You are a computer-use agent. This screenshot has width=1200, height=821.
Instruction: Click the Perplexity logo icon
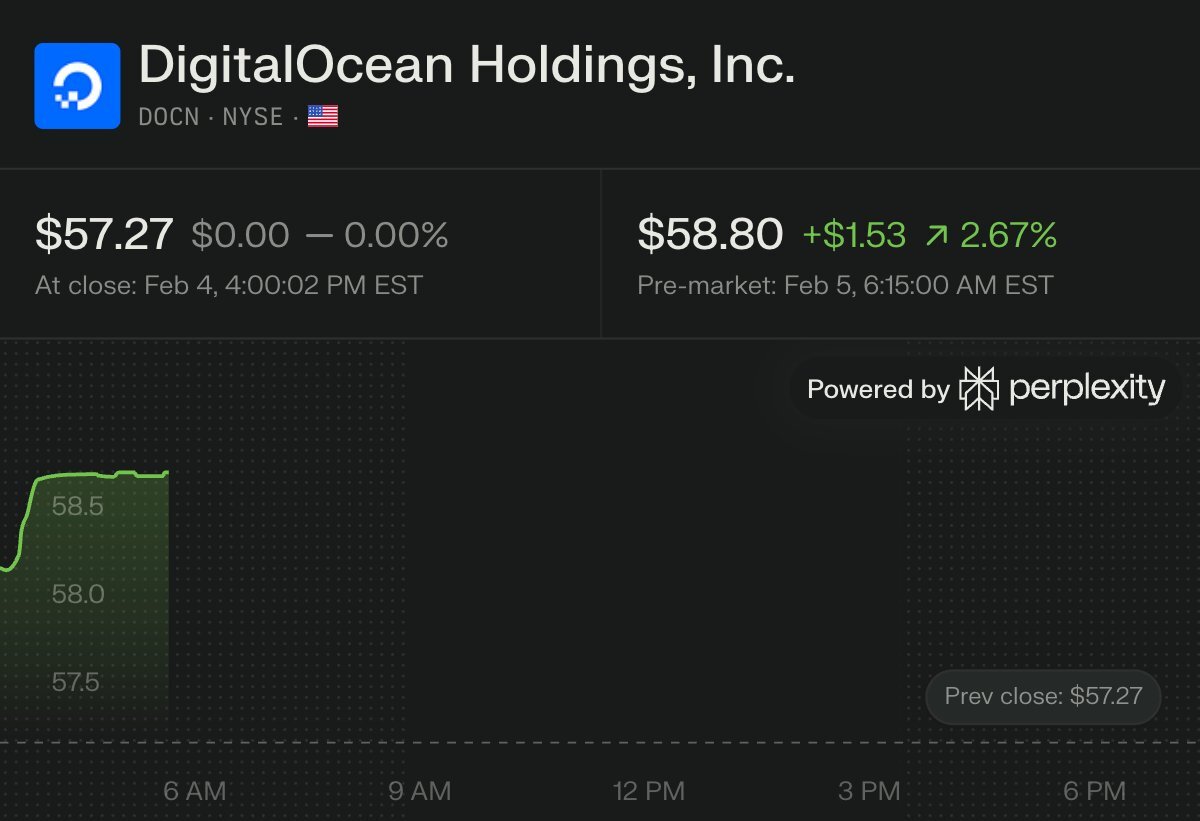click(979, 389)
